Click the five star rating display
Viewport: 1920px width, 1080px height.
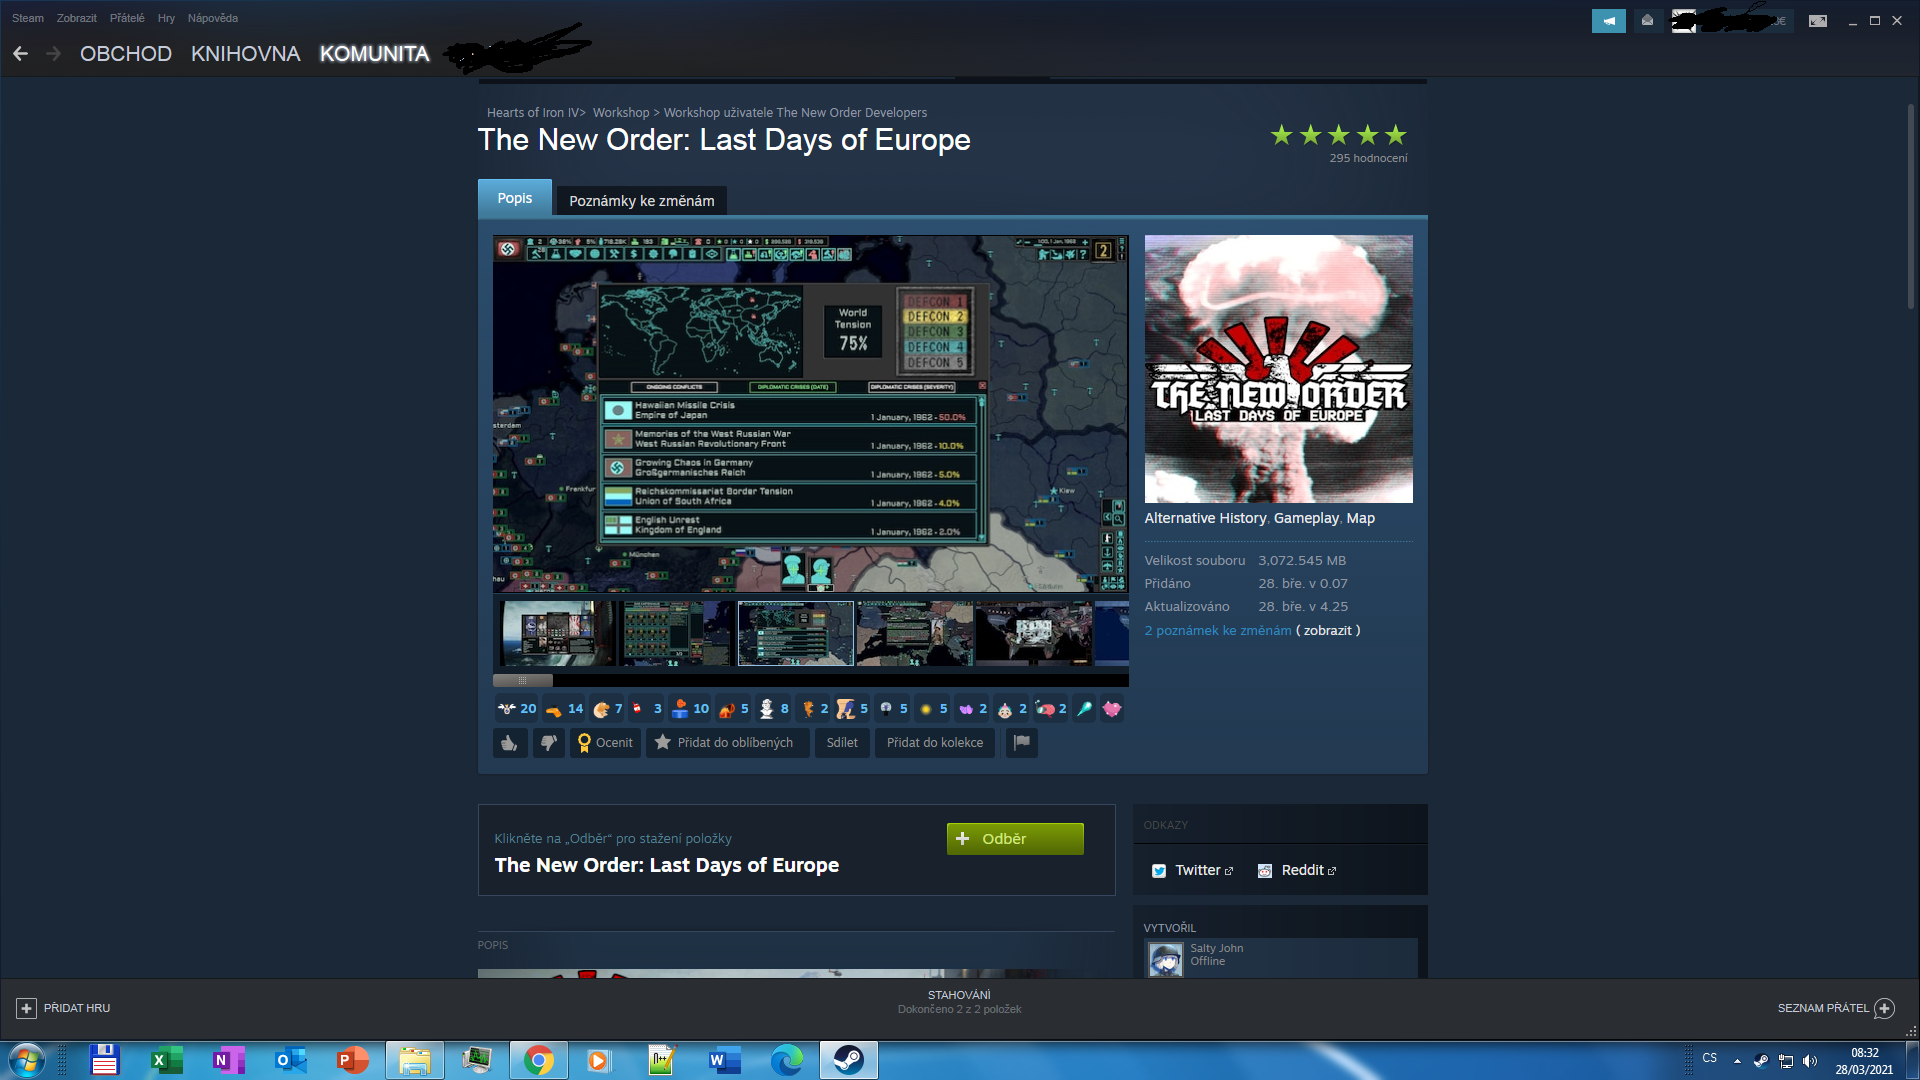[1338, 135]
